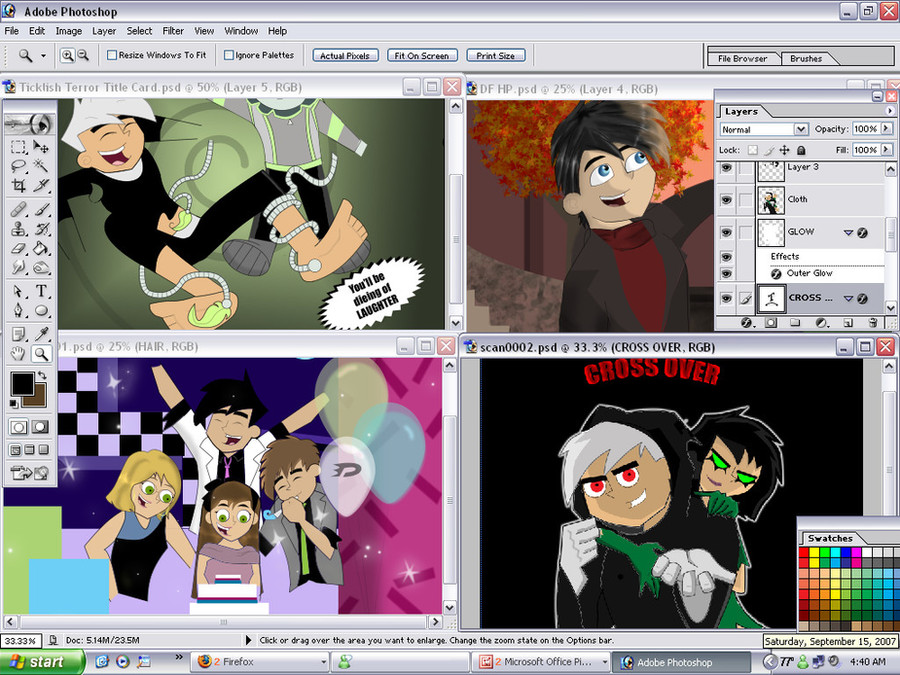
Task: Open the Opacity slider arrow
Action: coord(887,129)
